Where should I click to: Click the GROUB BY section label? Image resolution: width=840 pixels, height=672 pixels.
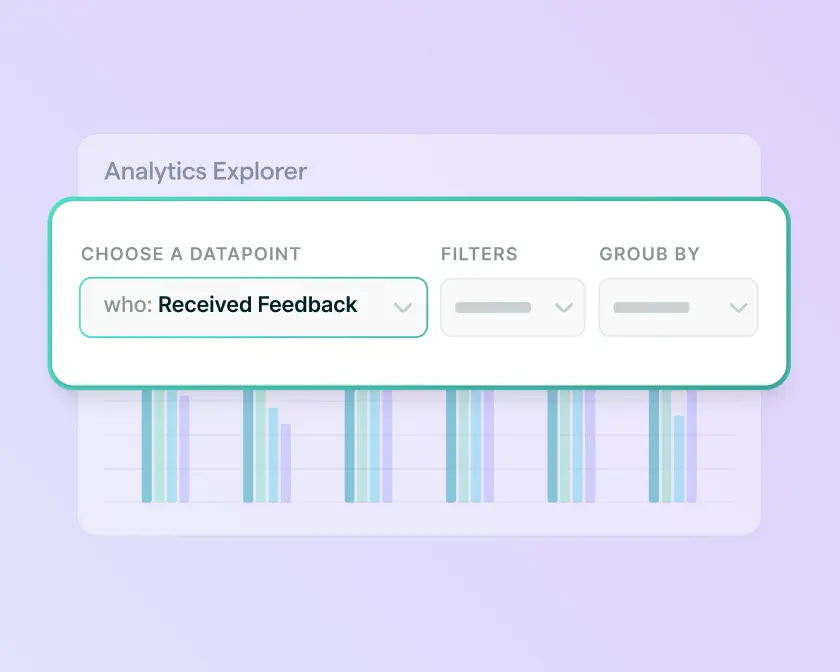coord(649,254)
